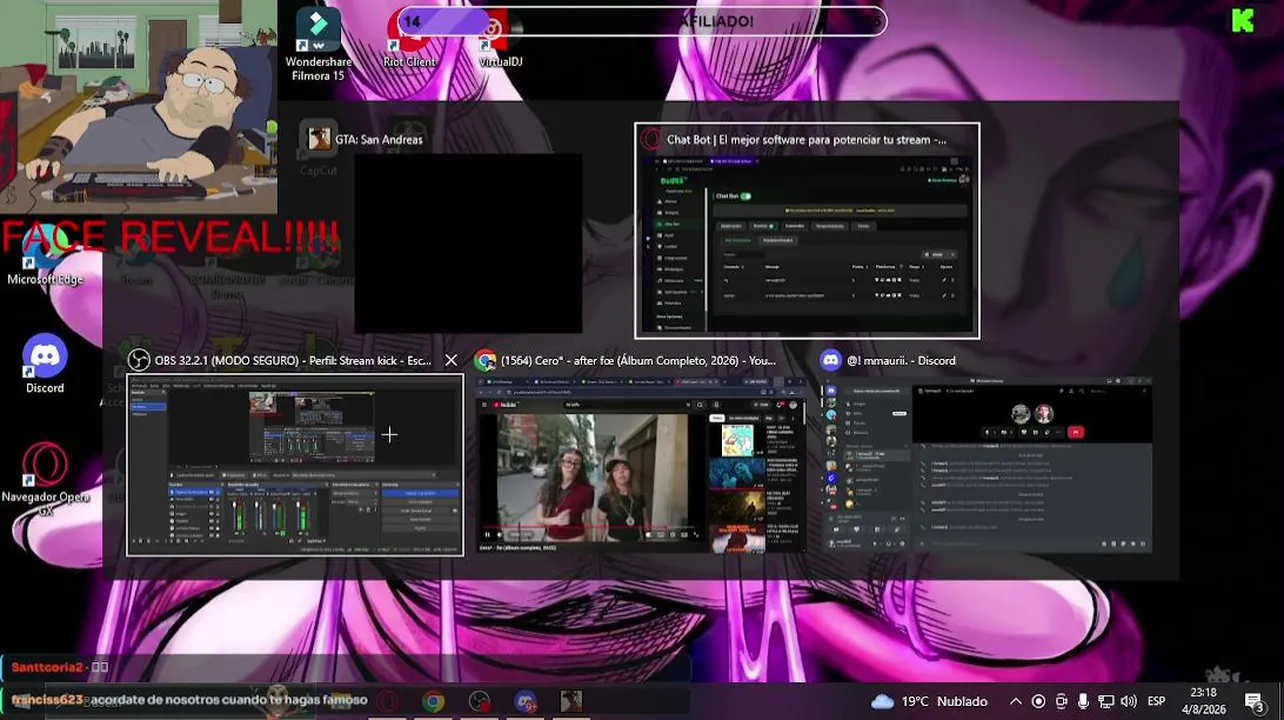This screenshot has width=1284, height=720.
Task: Open the weather widget showing 19°C Nublado
Action: pos(929,701)
